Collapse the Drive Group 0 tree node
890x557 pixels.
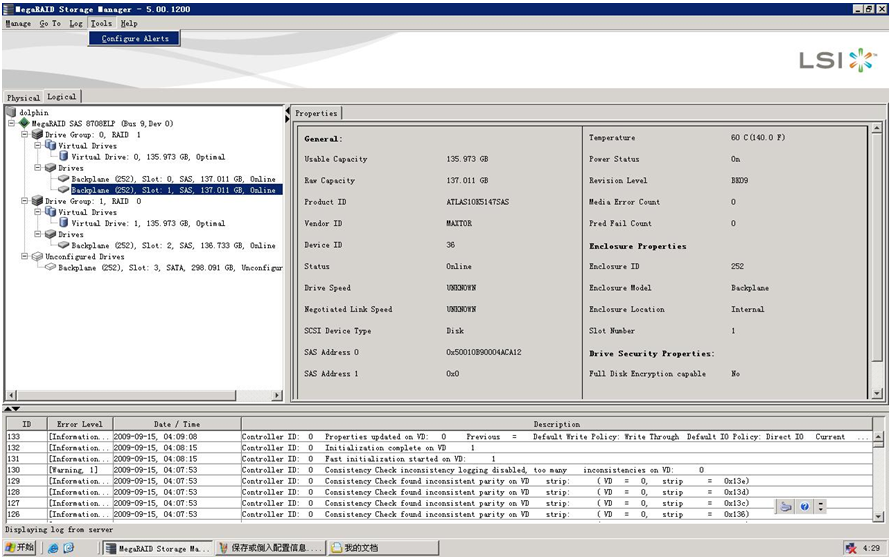24,135
